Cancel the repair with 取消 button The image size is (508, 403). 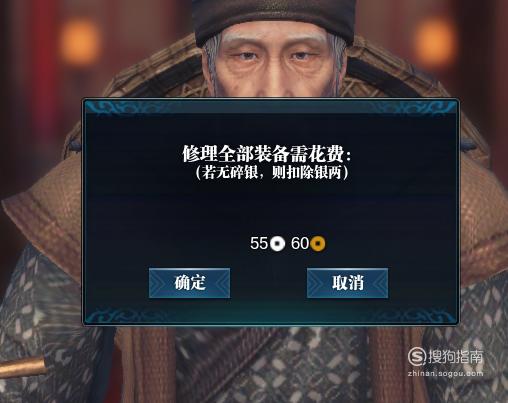click(347, 283)
